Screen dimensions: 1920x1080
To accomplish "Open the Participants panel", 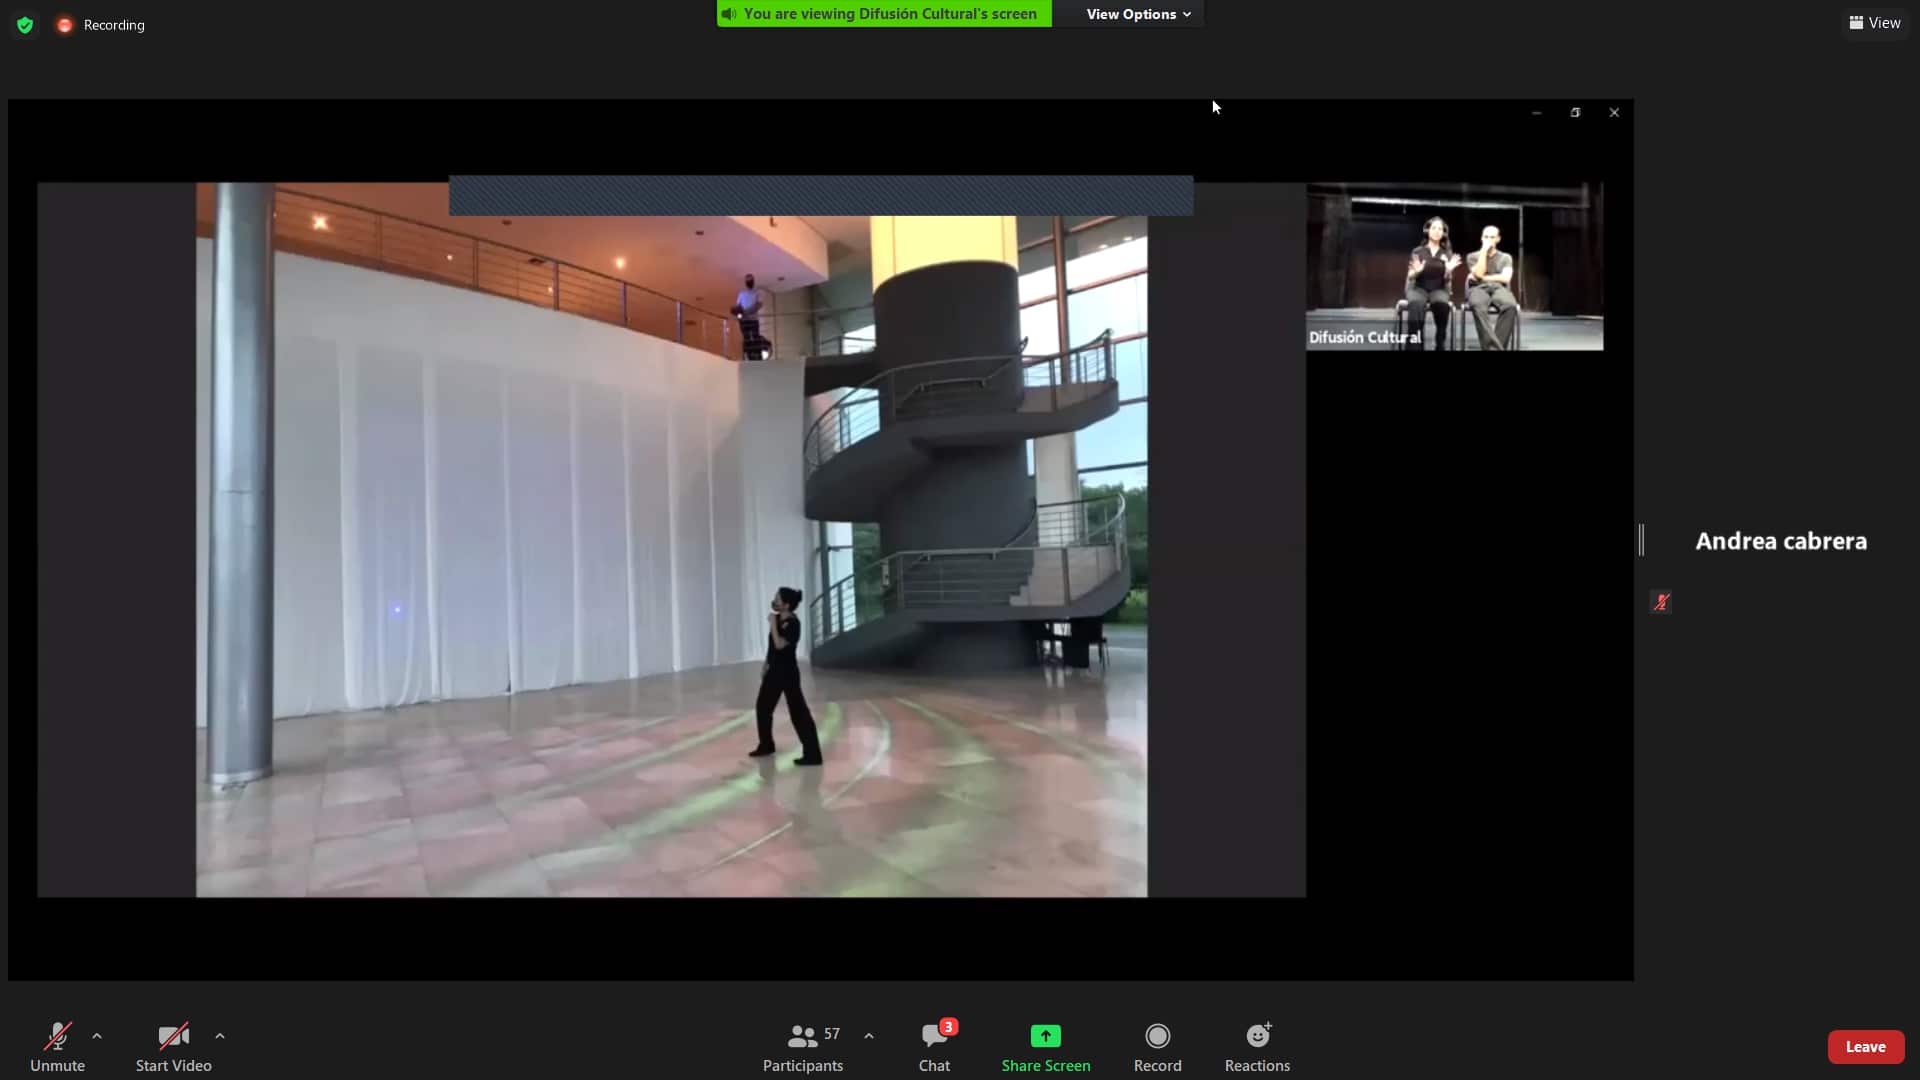I will coord(803,1046).
